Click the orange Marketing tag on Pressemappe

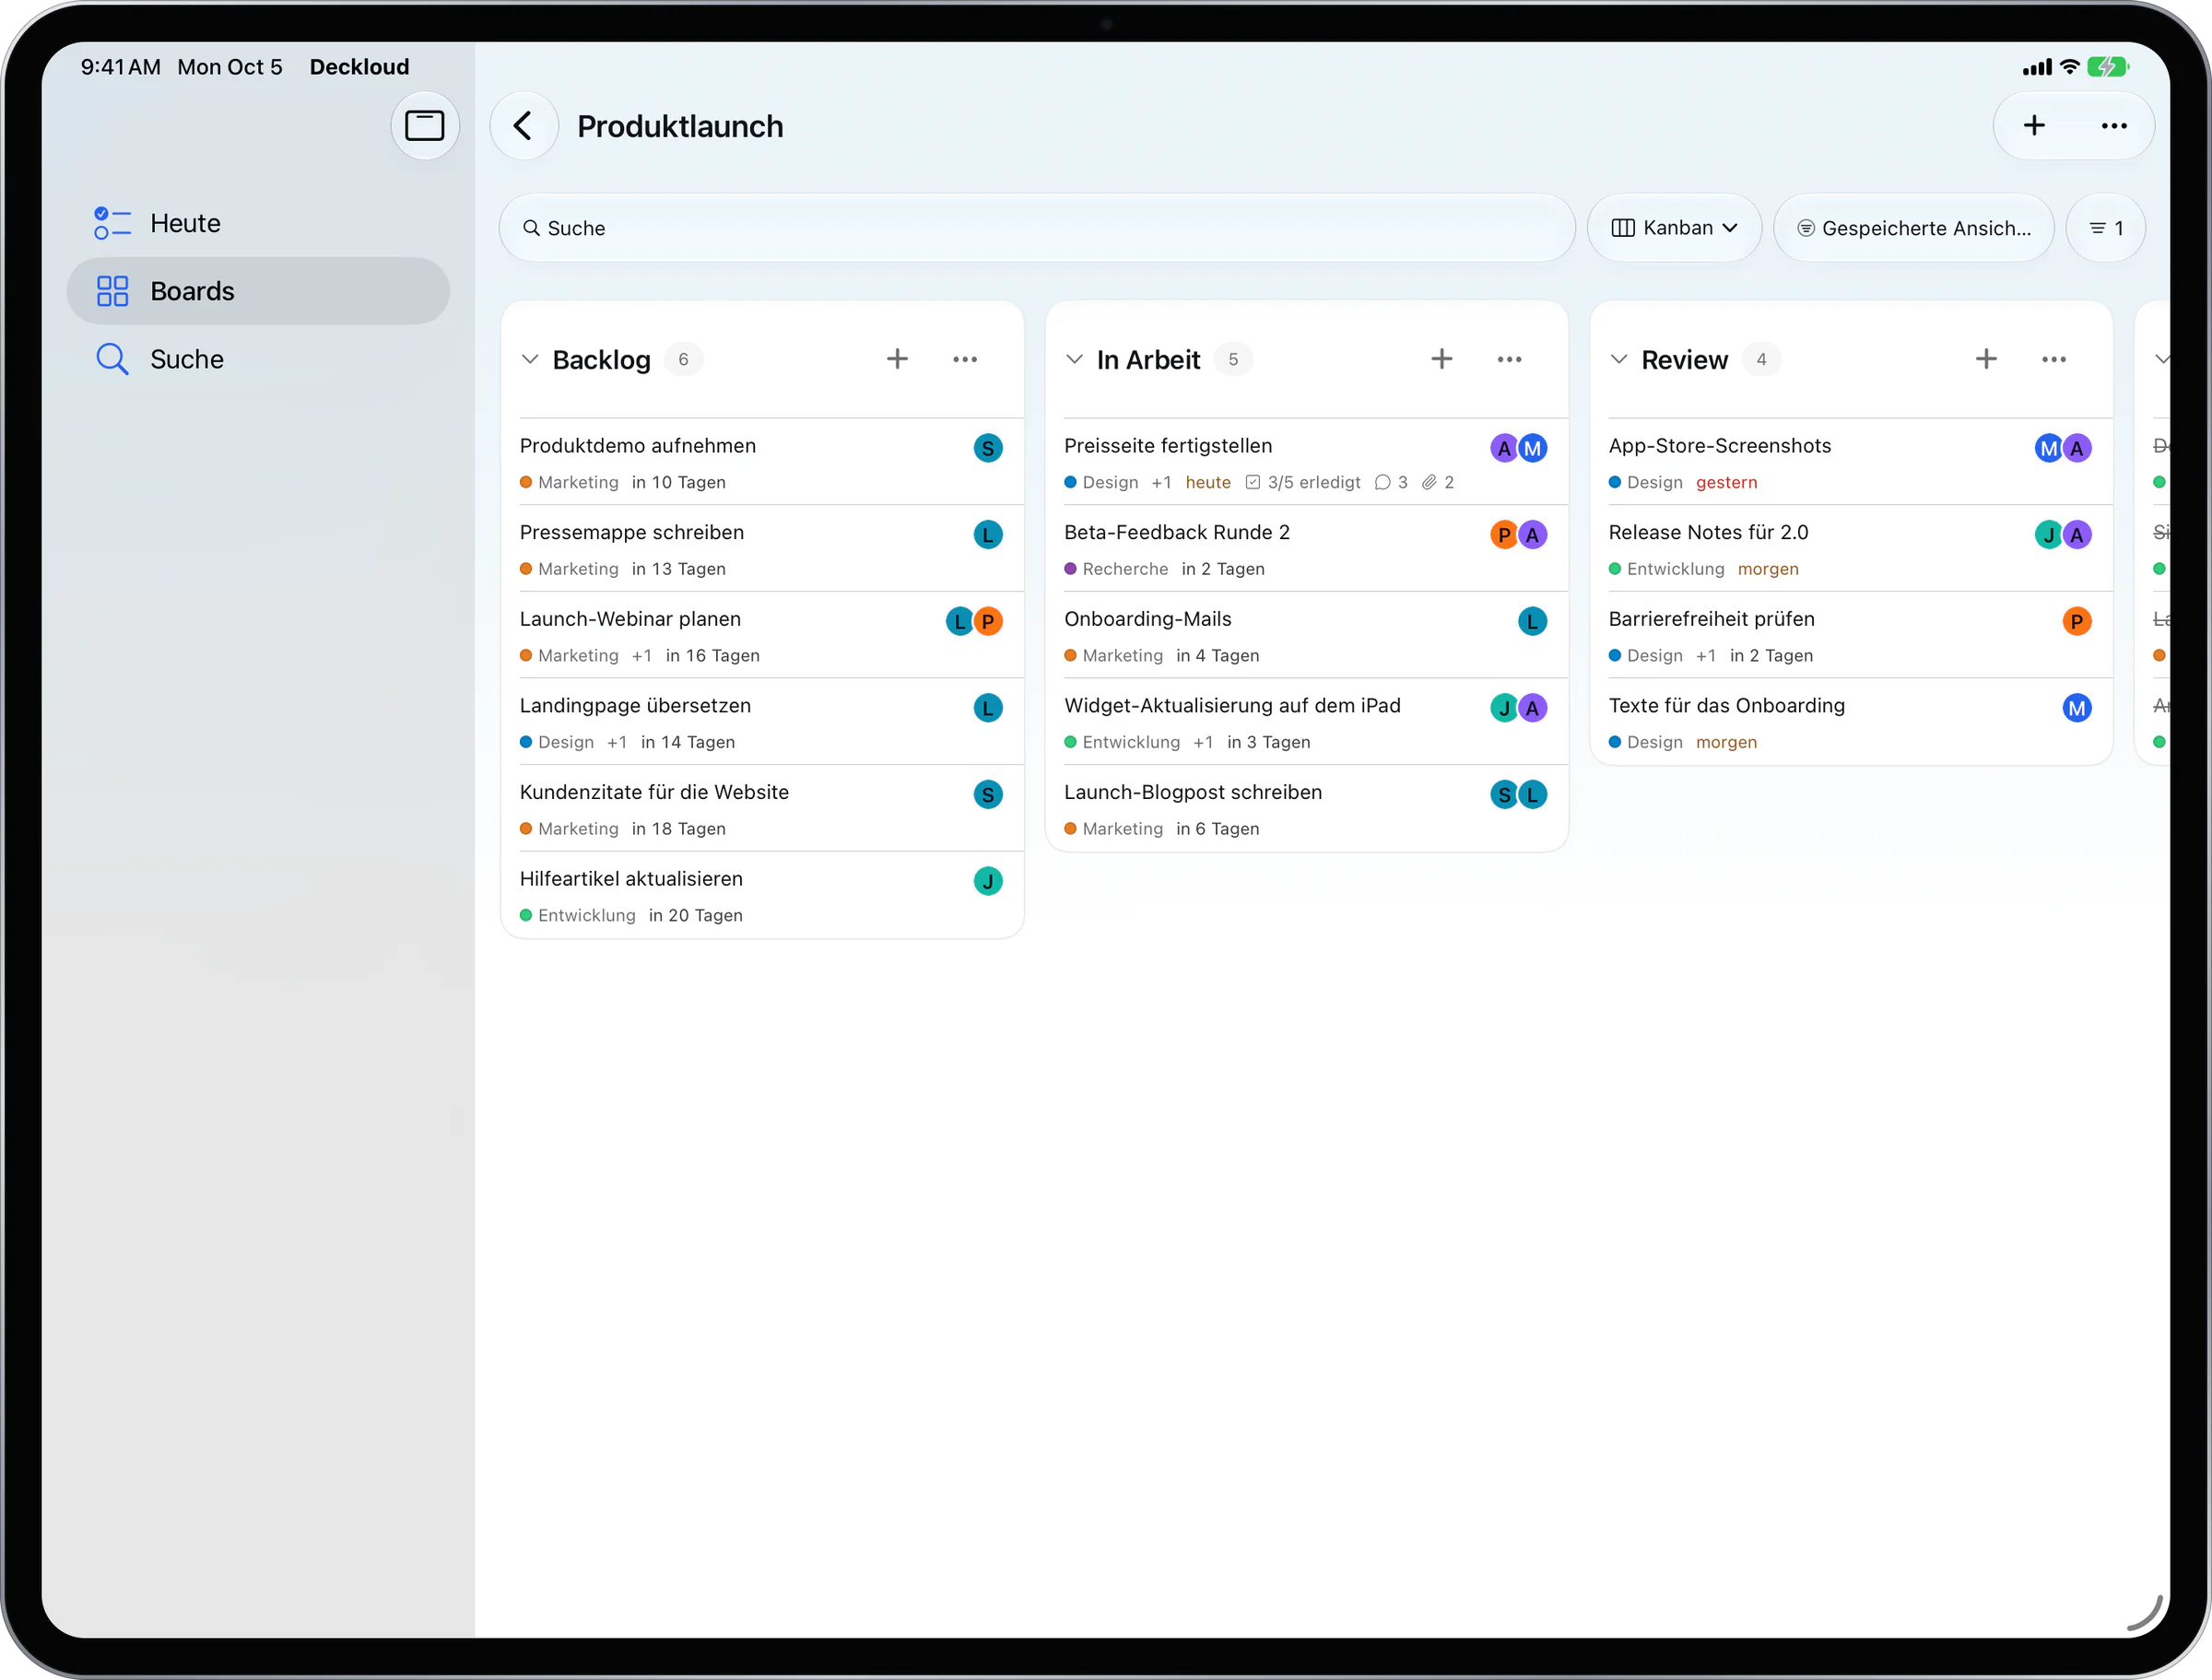click(569, 569)
